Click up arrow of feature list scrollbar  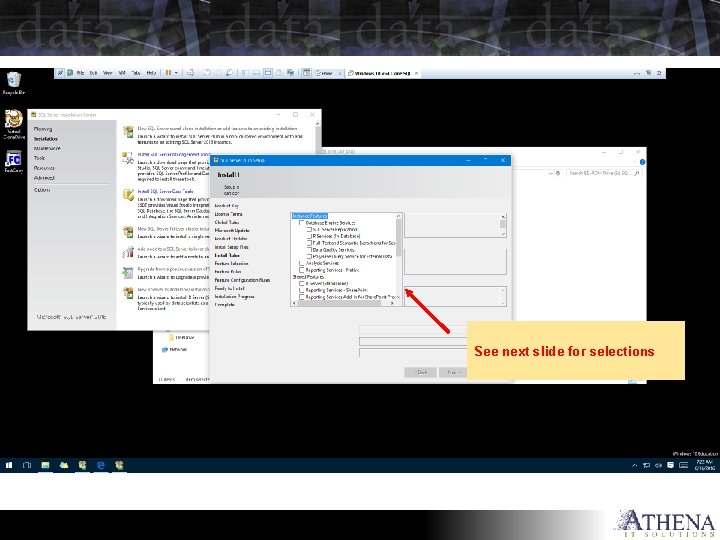tap(399, 216)
